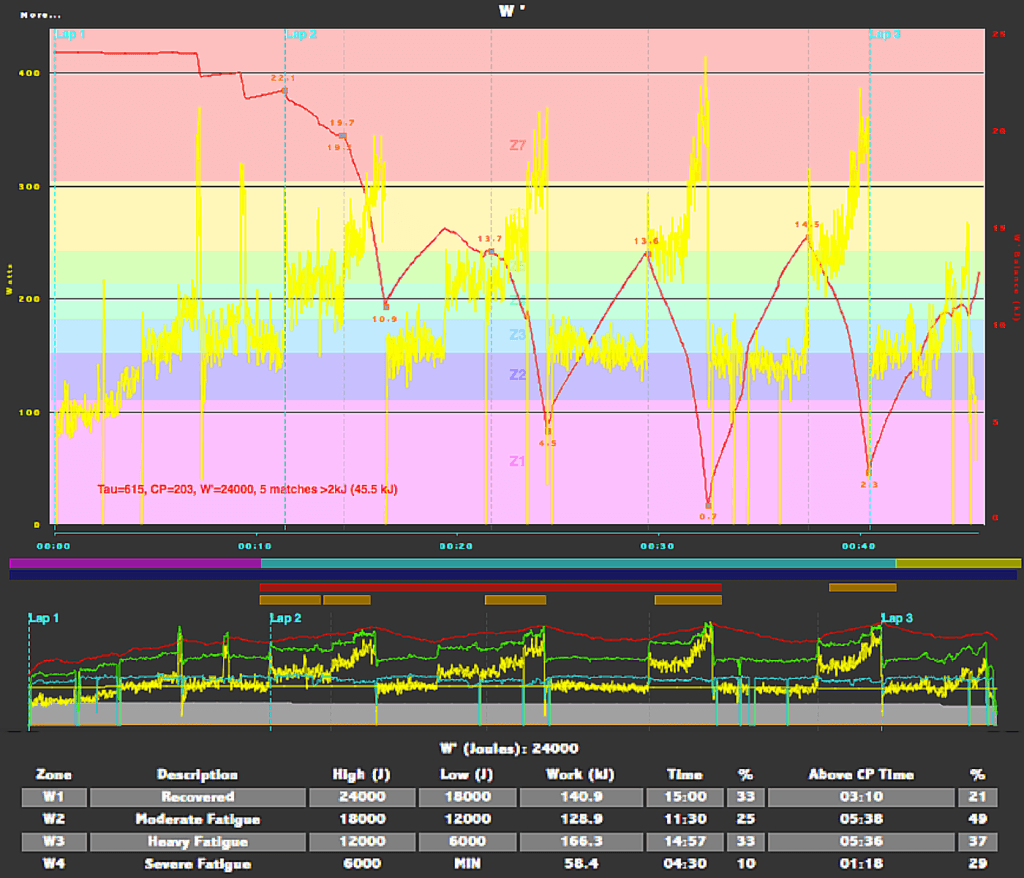This screenshot has height=878, width=1024.
Task: Click the 58.4 work value
Action: [581, 864]
